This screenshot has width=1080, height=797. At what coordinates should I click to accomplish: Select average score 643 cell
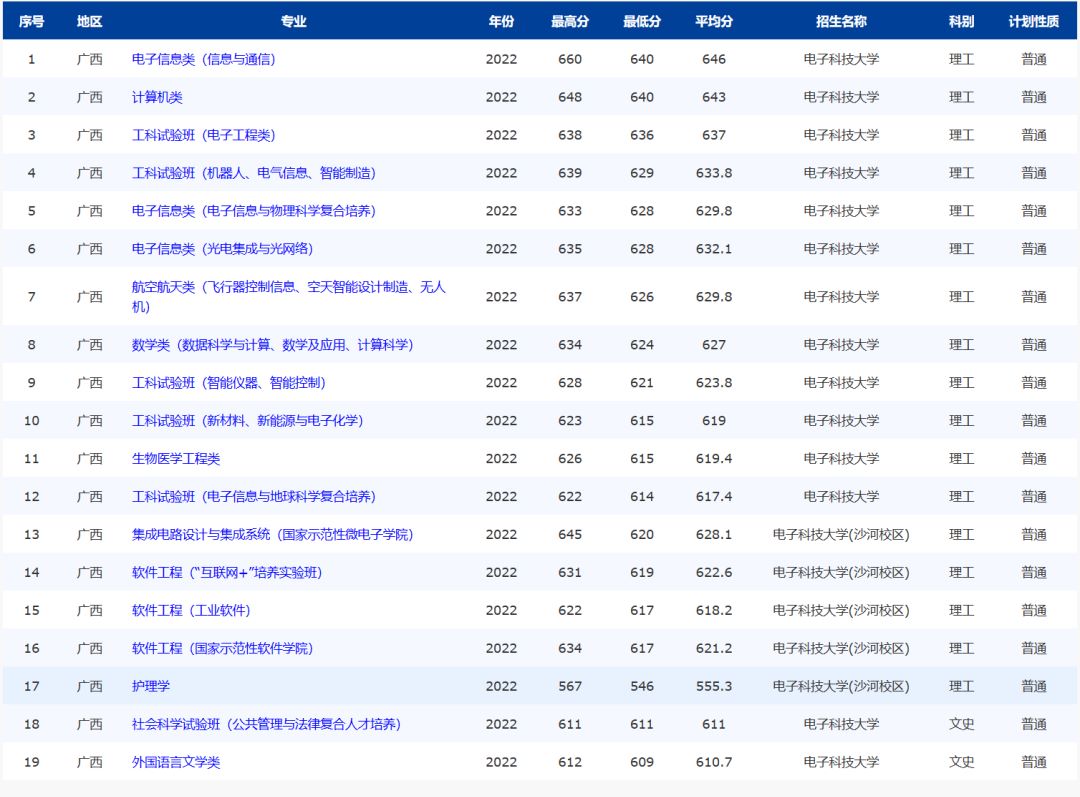pos(714,97)
